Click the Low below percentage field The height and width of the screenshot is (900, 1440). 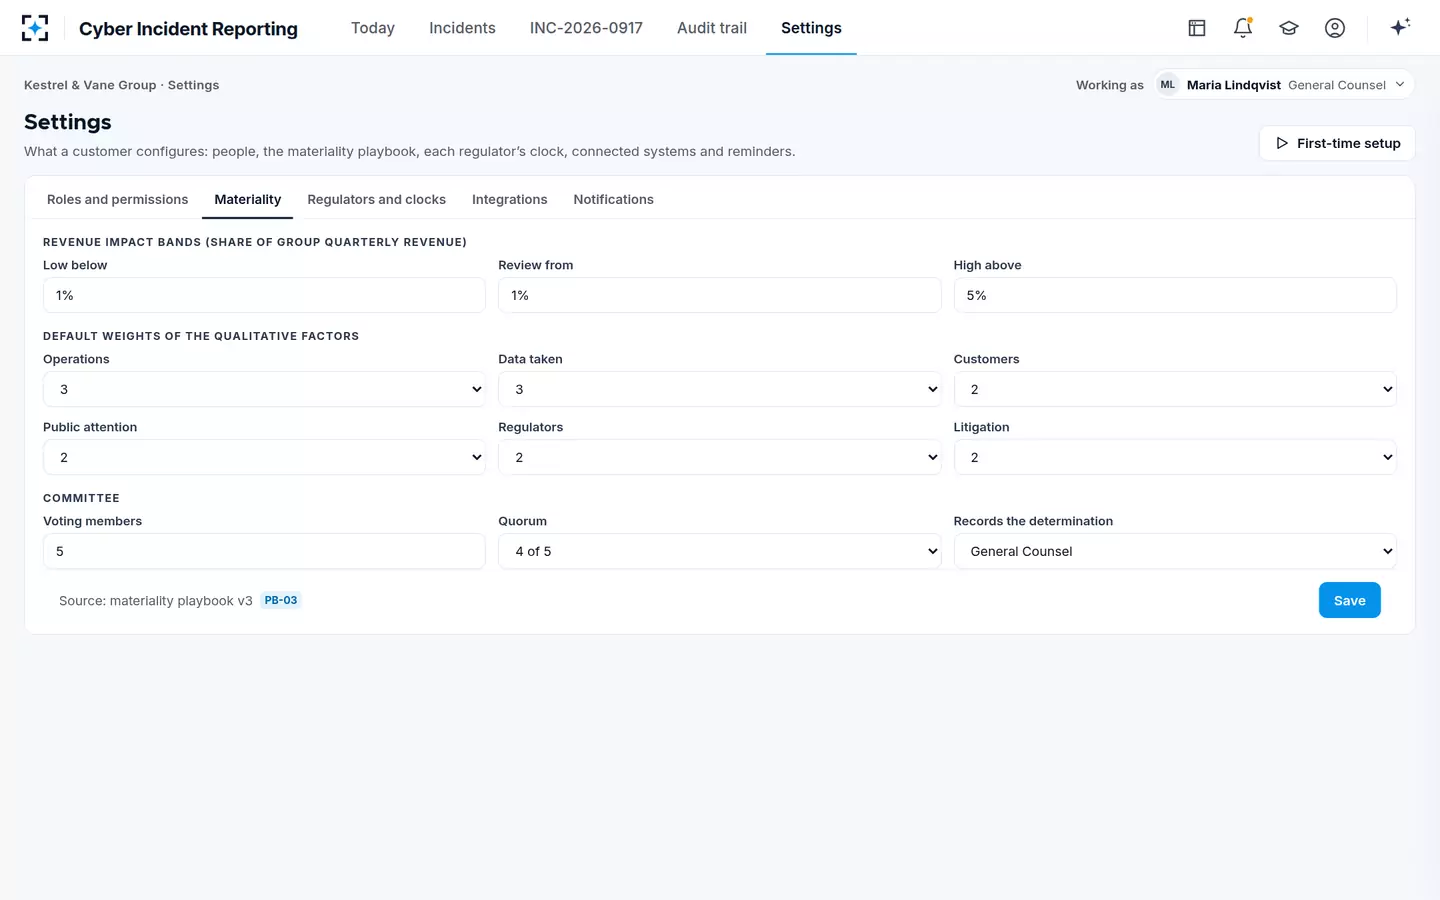point(264,295)
